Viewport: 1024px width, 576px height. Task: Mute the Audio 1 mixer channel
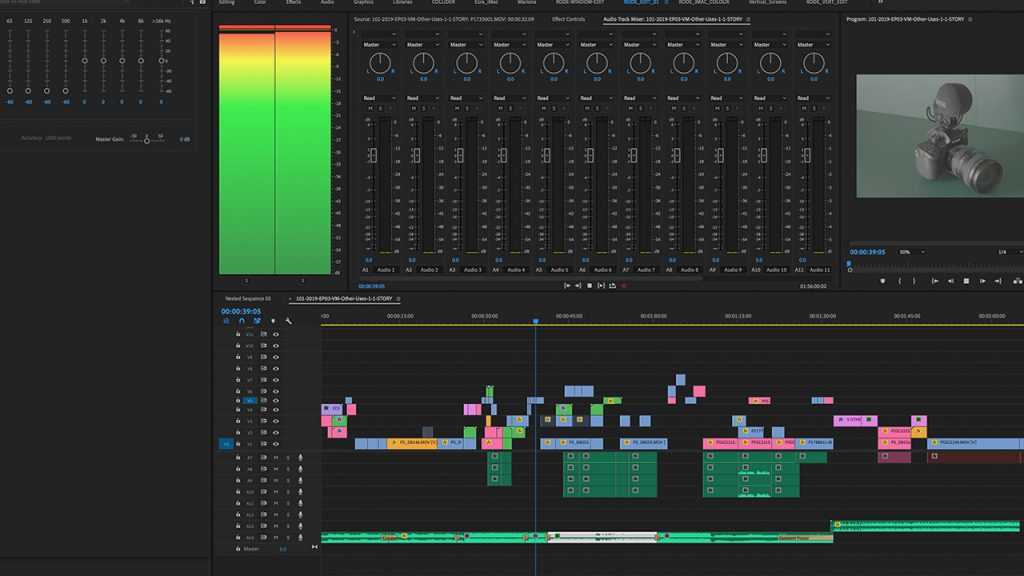(x=368, y=108)
